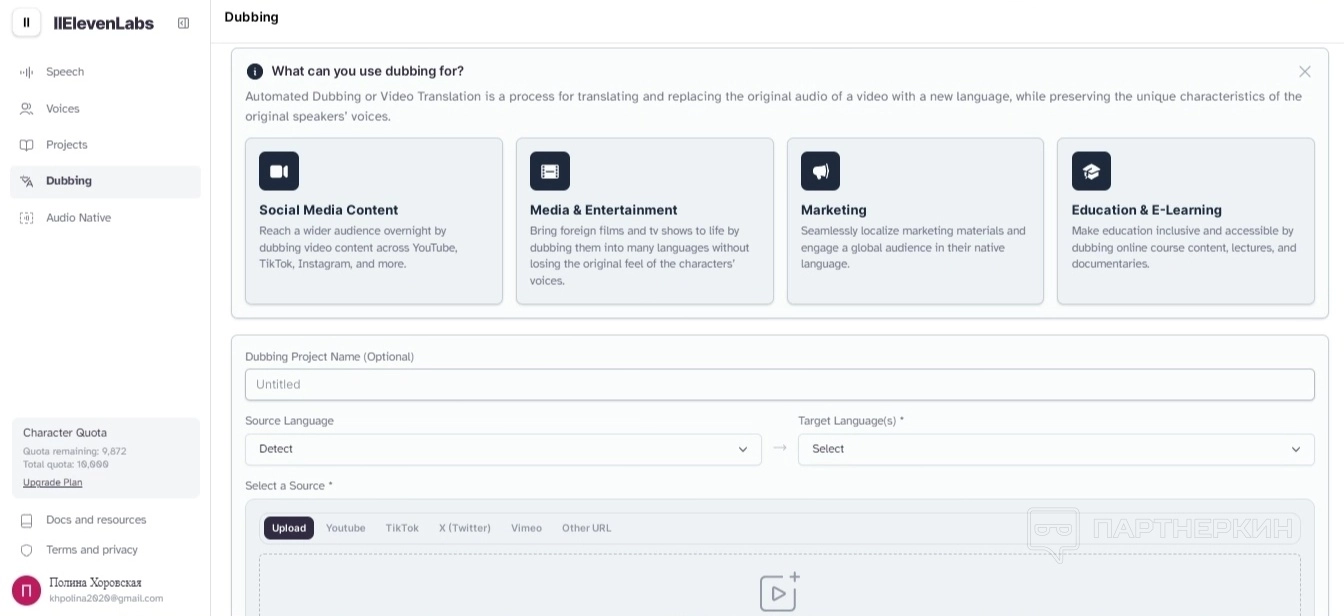
Task: Switch to the TikTok source tab
Action: tap(402, 528)
